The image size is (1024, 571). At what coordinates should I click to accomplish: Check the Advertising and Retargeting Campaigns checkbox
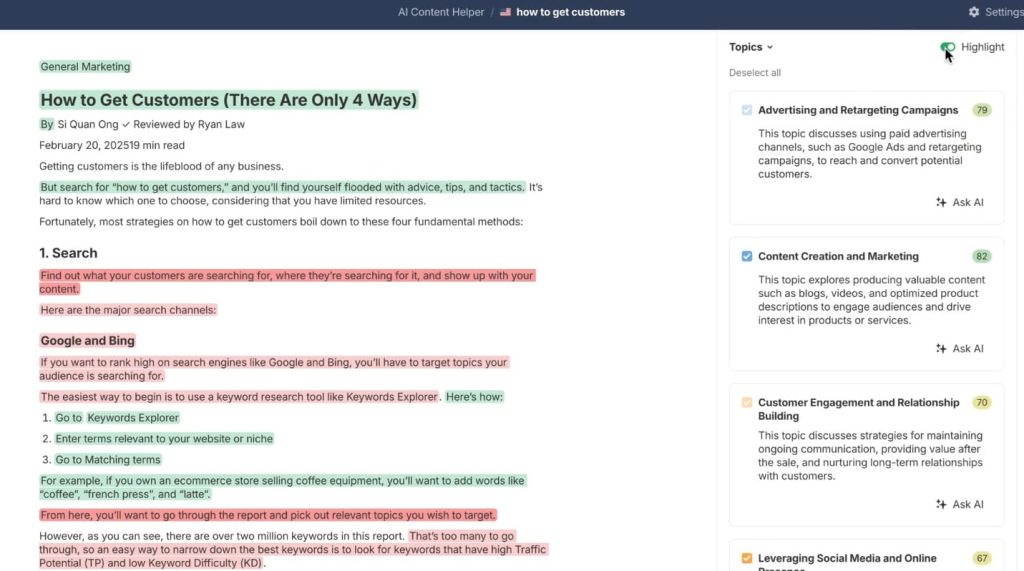pyautogui.click(x=747, y=110)
